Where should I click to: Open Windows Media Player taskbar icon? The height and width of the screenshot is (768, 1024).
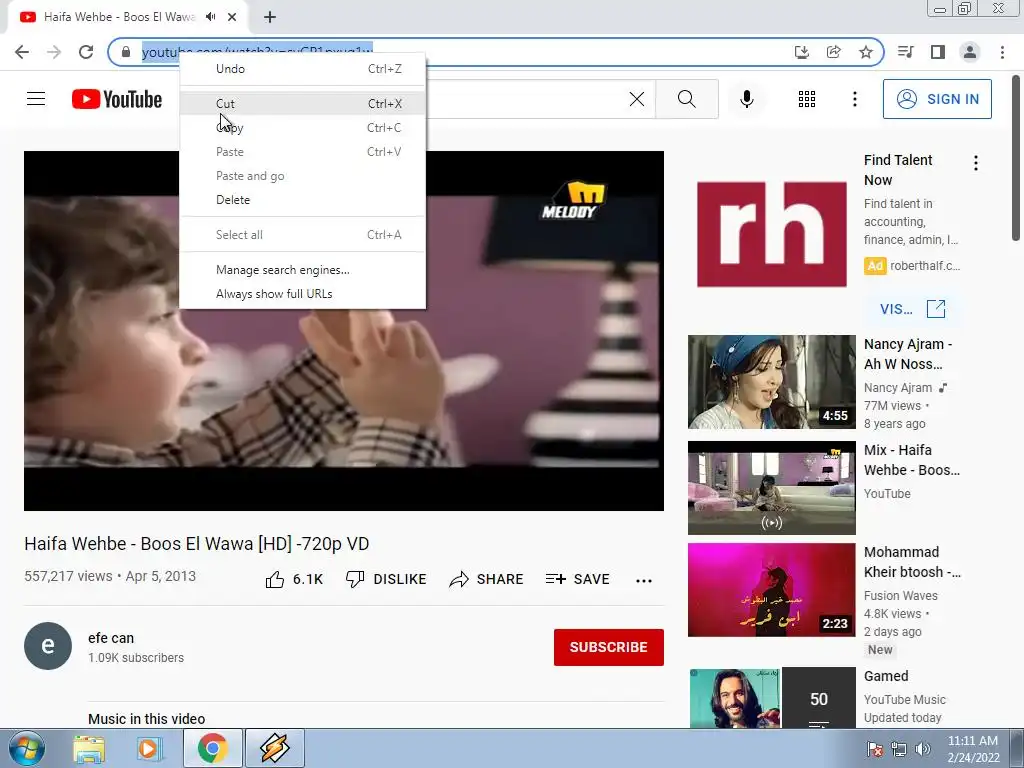[x=149, y=748]
